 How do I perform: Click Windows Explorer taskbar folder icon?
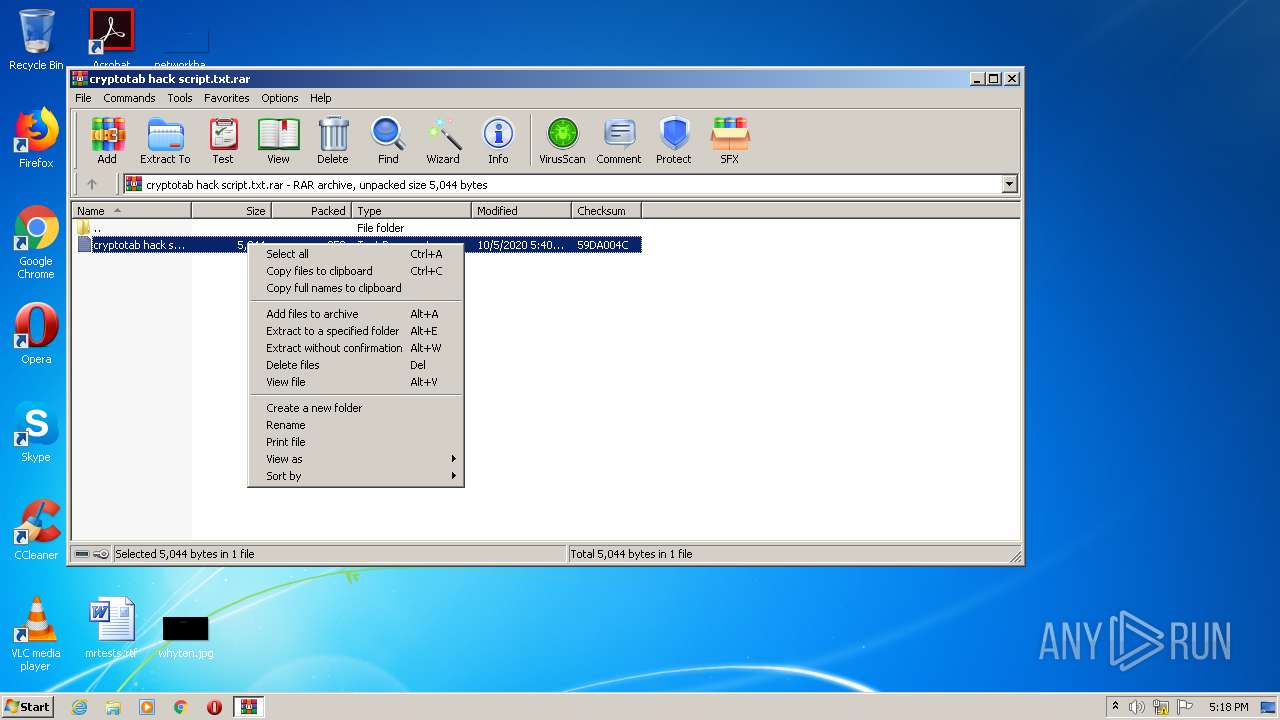click(x=113, y=707)
